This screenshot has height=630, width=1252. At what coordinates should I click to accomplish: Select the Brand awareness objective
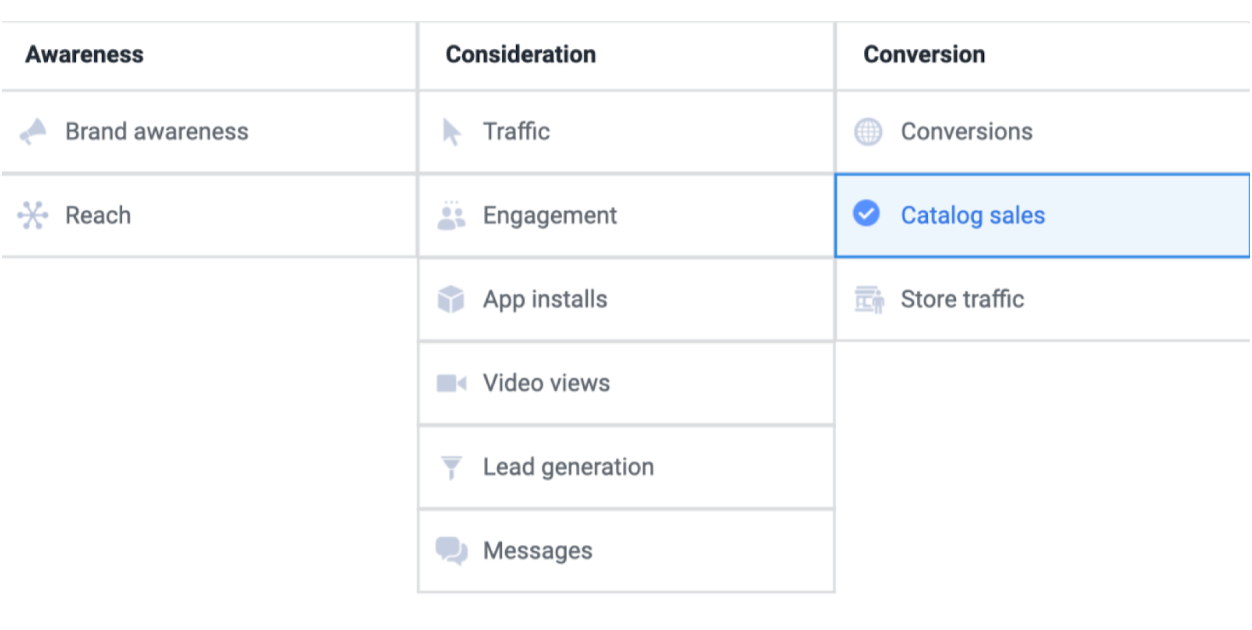click(157, 132)
